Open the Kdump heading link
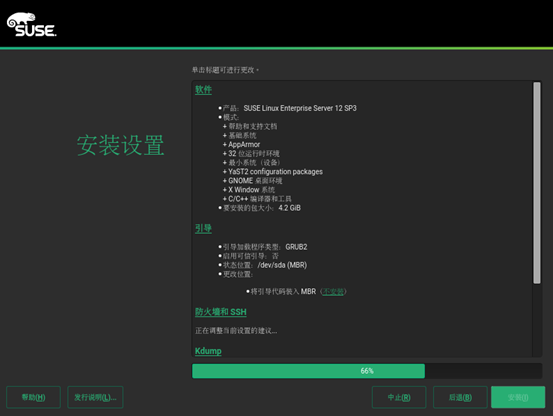The height and width of the screenshot is (416, 553). [208, 351]
